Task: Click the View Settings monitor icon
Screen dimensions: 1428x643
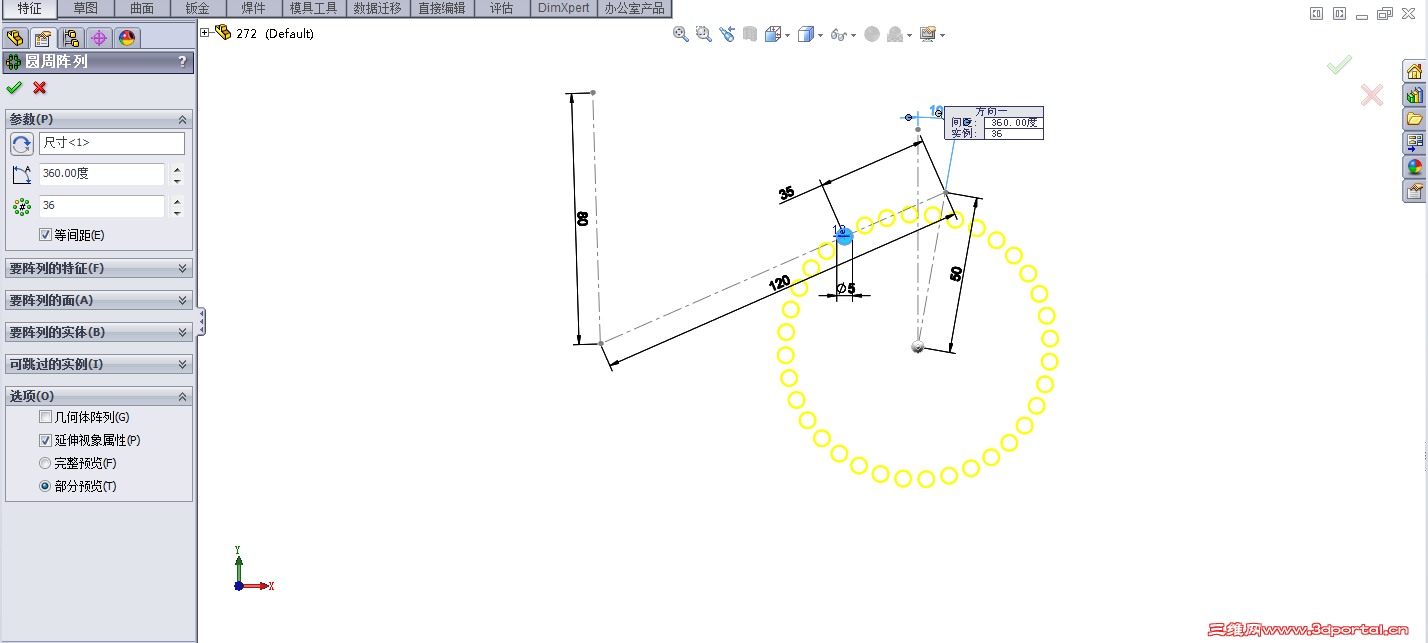Action: tap(928, 34)
